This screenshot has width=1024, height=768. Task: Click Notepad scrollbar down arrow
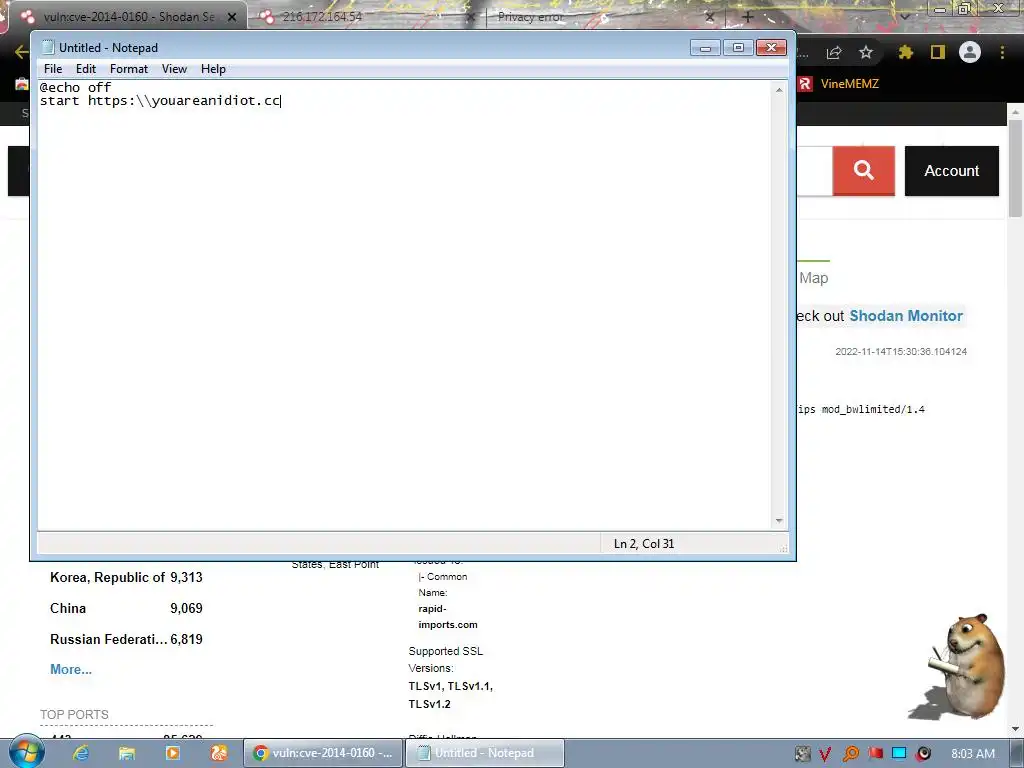click(779, 520)
